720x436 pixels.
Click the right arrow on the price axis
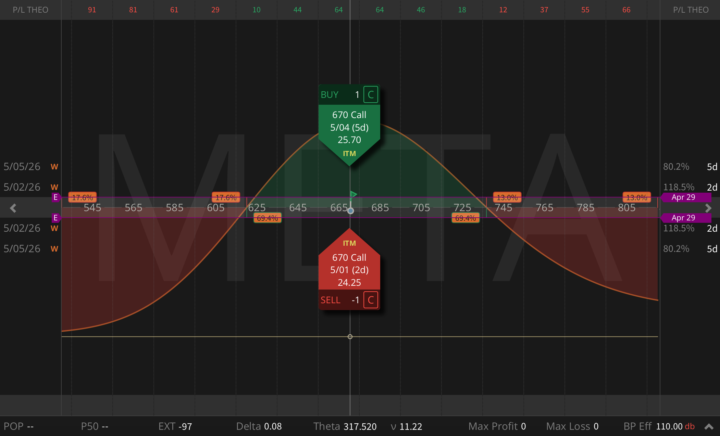(x=708, y=208)
